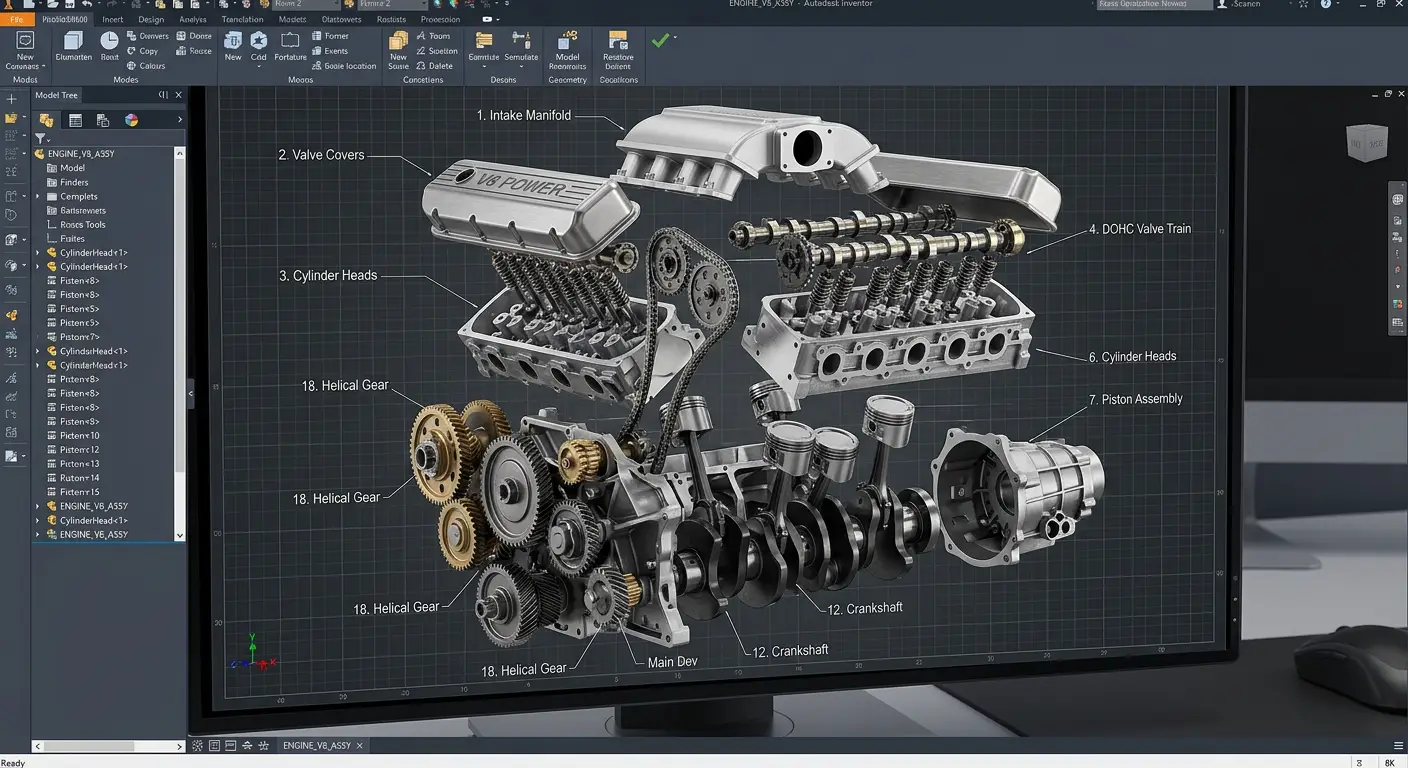1408x768 pixels.
Task: Open the Semulate dropdown arrow
Action: 521,67
